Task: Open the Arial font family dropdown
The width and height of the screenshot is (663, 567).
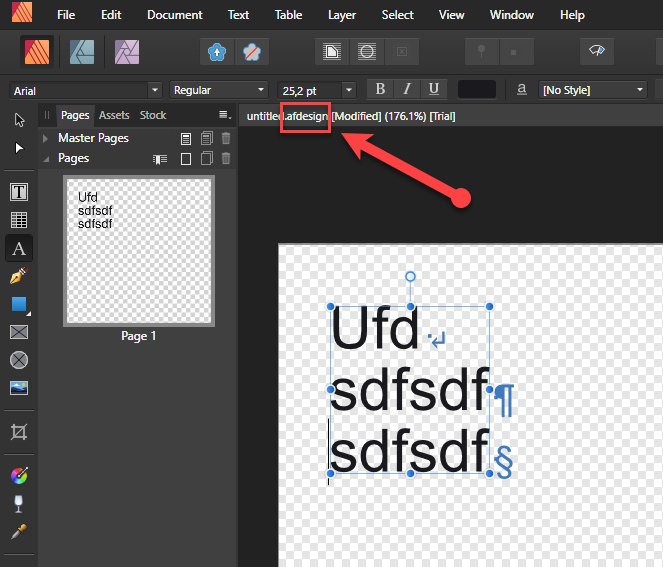Action: click(155, 90)
